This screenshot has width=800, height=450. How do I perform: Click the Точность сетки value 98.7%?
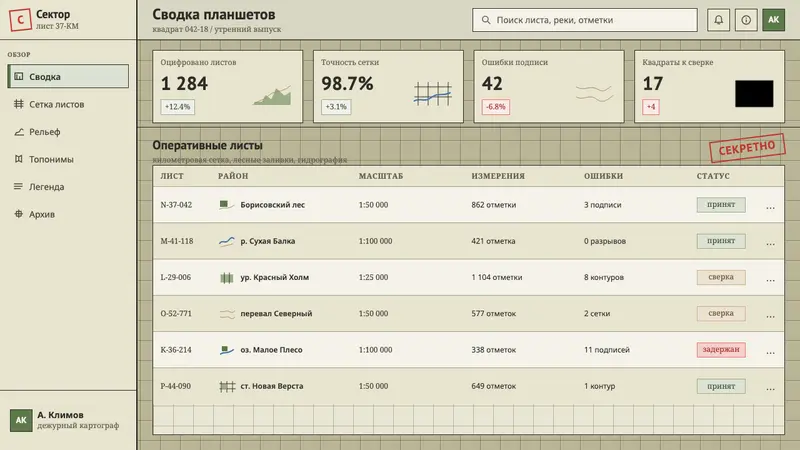pyautogui.click(x=347, y=84)
